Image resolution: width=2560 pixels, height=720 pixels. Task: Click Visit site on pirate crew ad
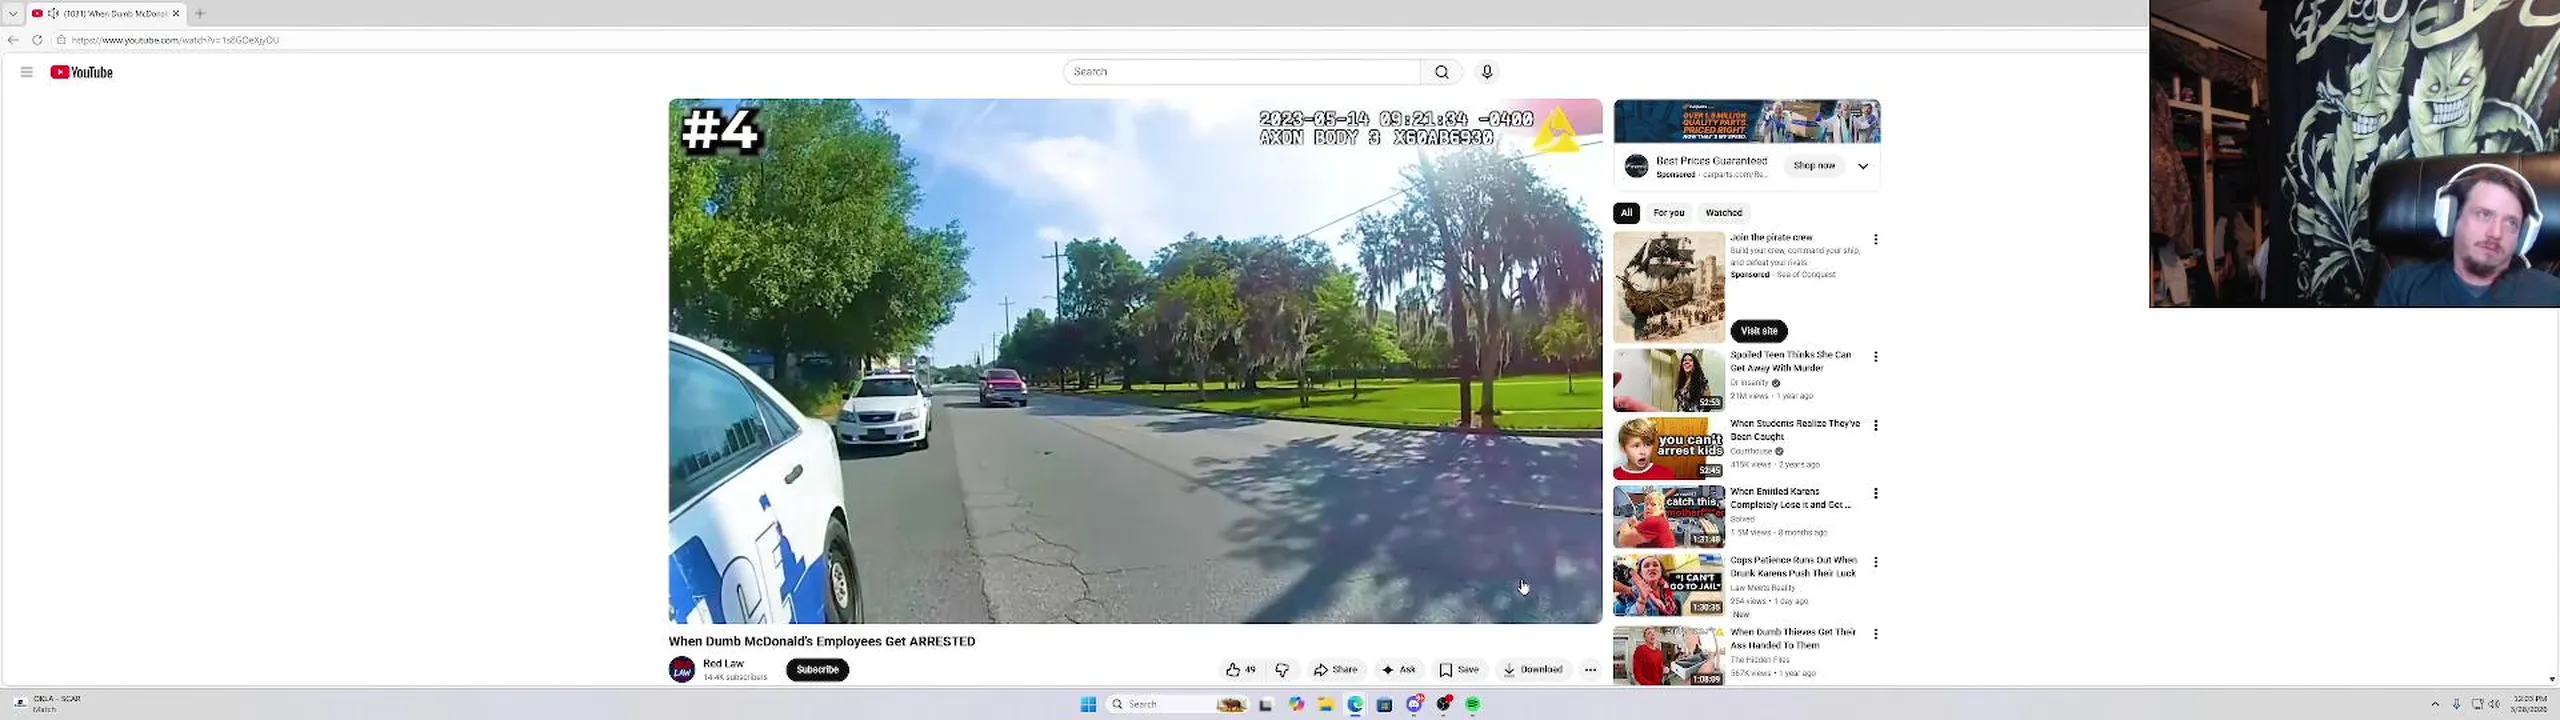coord(1758,331)
